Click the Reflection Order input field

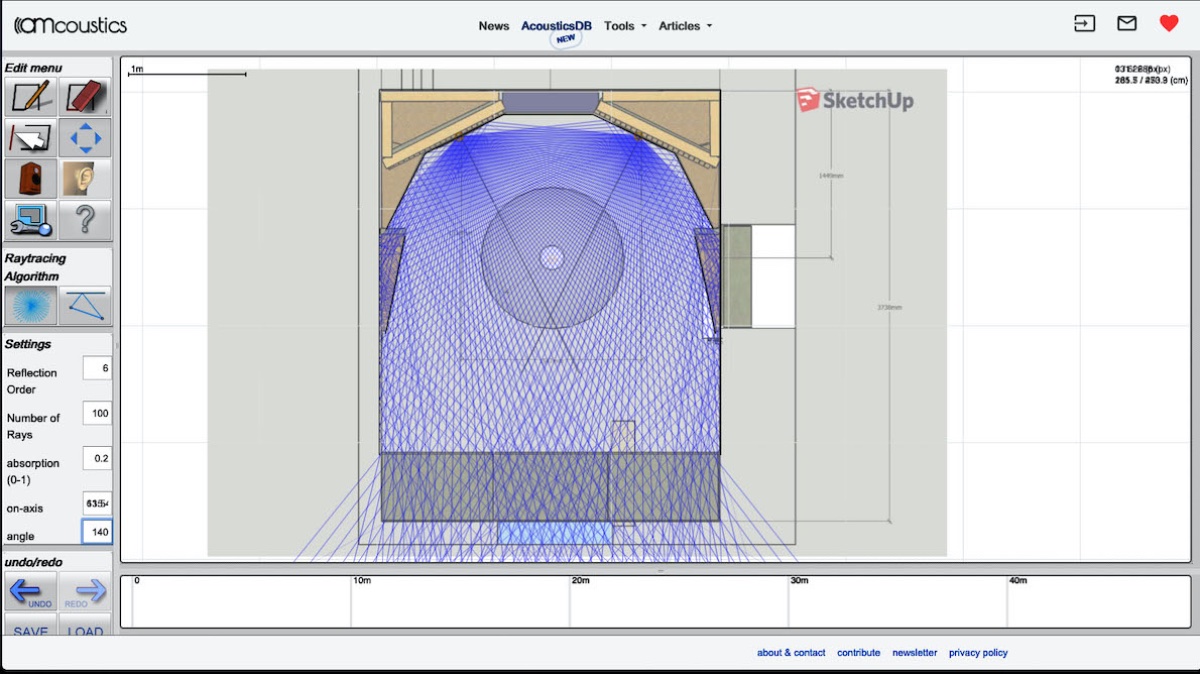[x=97, y=368]
